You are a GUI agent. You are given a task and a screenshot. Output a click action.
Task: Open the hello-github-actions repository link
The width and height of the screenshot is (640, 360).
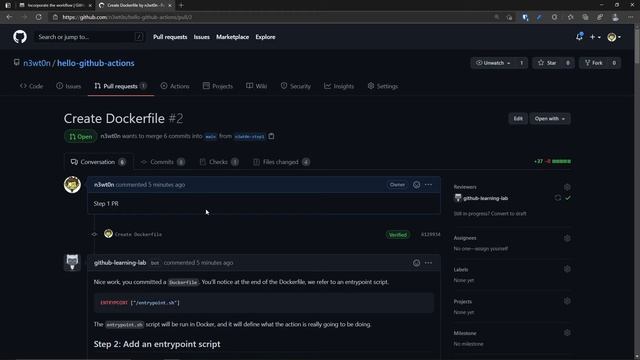96,63
